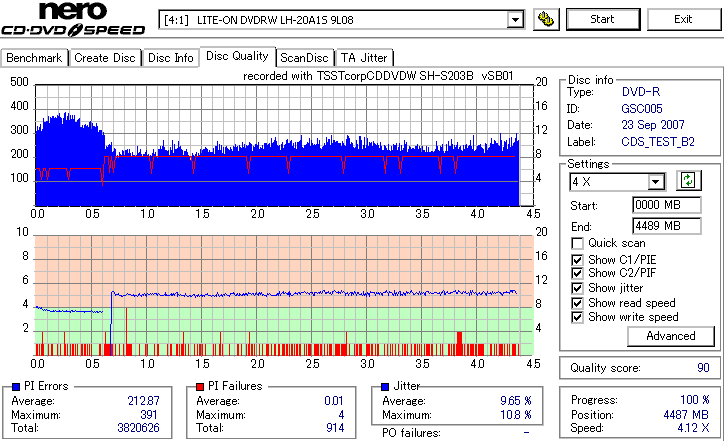Click the PI Failures lower graph
The image size is (724, 441).
click(x=284, y=296)
